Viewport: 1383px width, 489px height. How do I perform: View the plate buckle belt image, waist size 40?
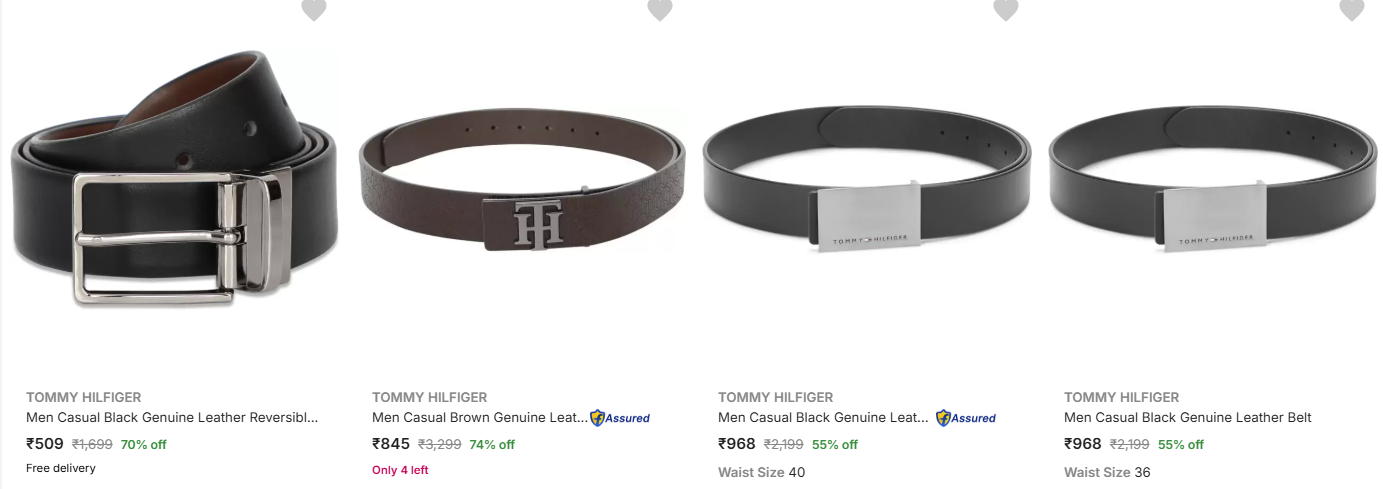tap(867, 178)
